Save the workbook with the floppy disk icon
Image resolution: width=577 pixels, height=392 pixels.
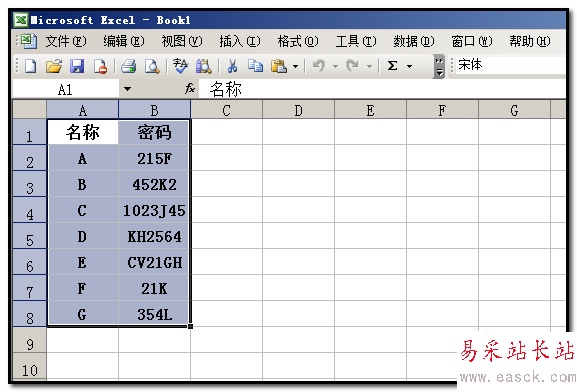[77, 67]
